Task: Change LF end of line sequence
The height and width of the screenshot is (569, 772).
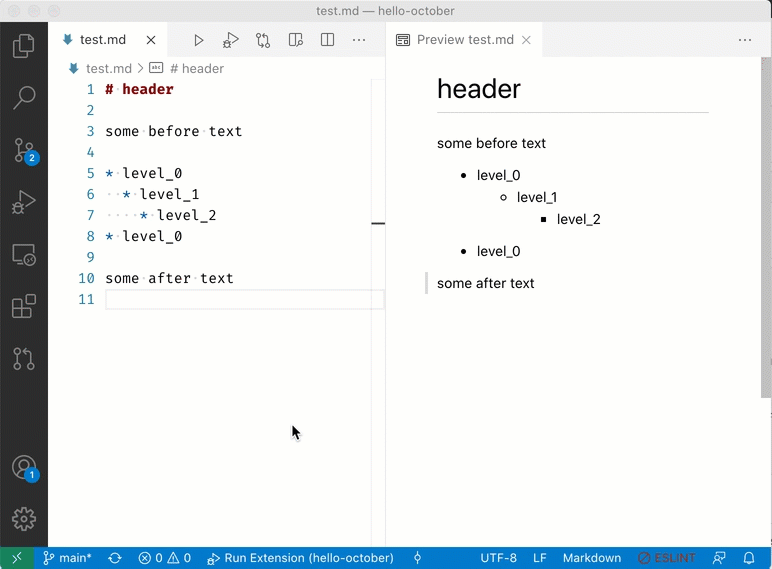Action: pyautogui.click(x=540, y=558)
